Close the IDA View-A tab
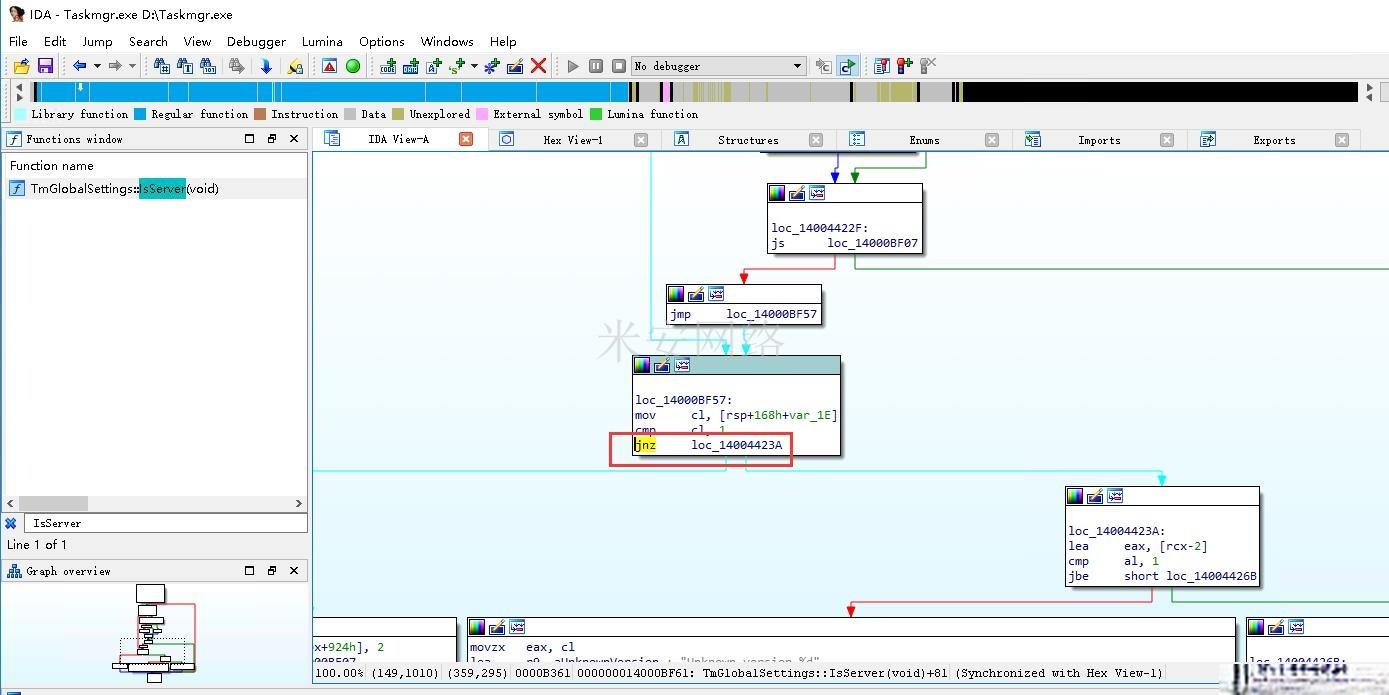The width and height of the screenshot is (1389, 695). tap(466, 139)
